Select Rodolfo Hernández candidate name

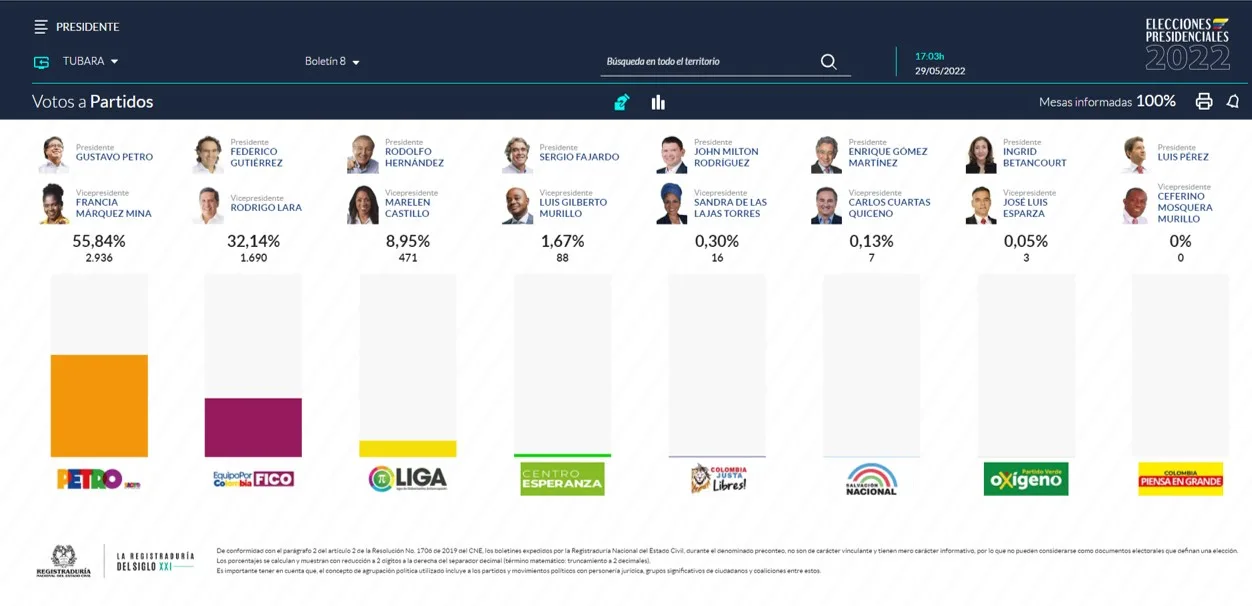414,157
